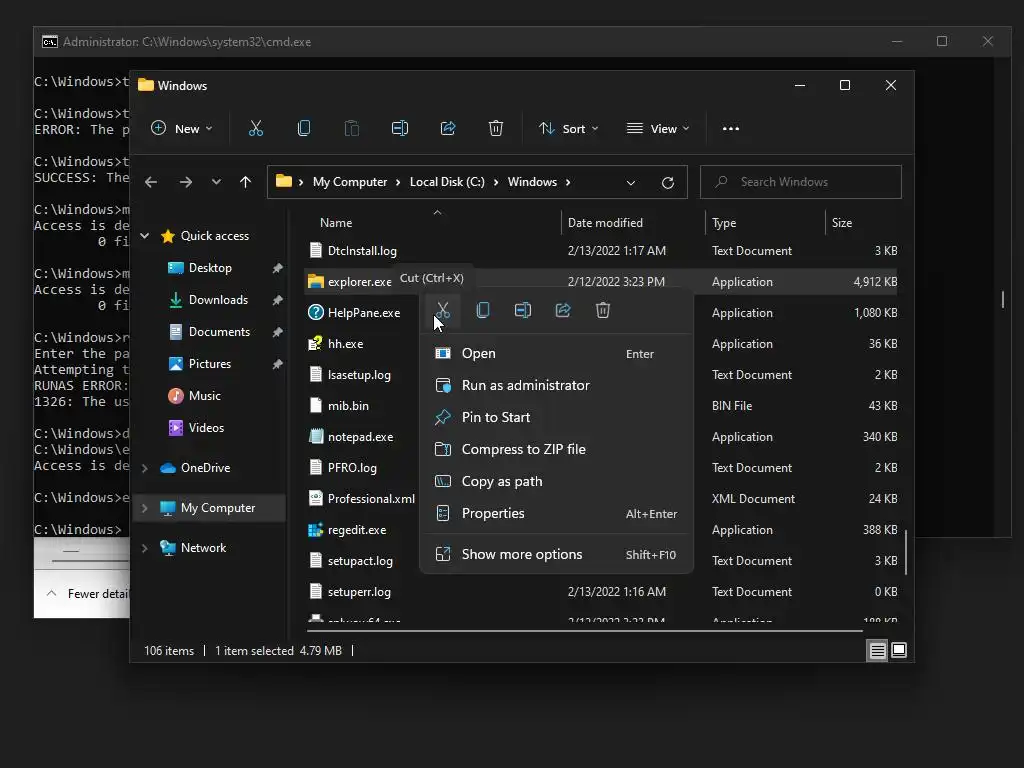Viewport: 1024px width, 768px height.
Task: Open the Sort dropdown
Action: (568, 129)
